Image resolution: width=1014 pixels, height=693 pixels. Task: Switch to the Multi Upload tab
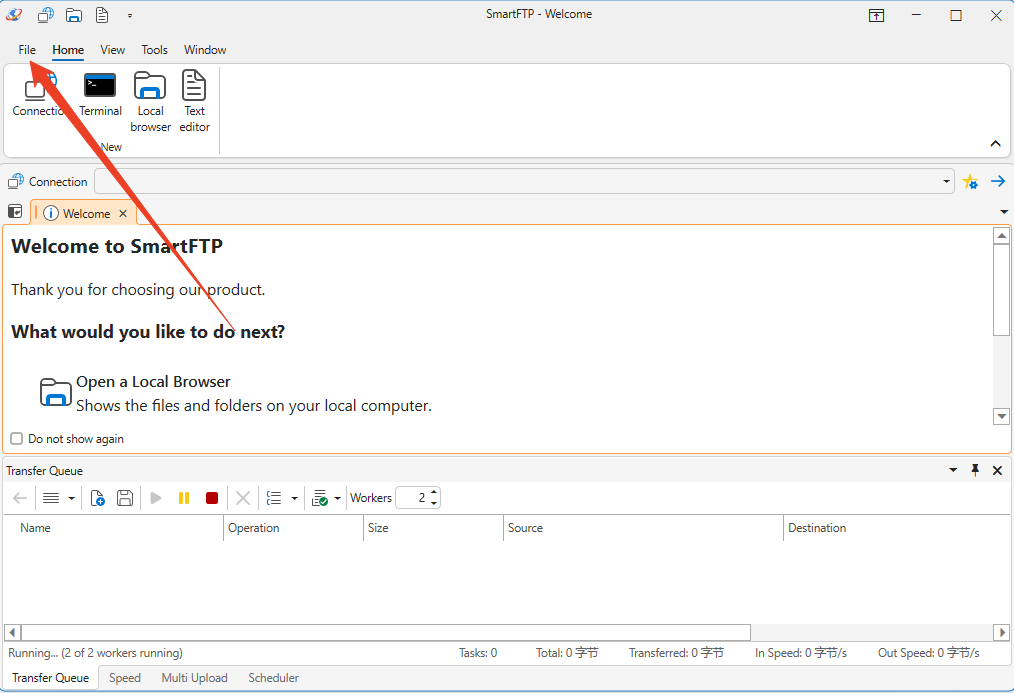[x=195, y=677]
